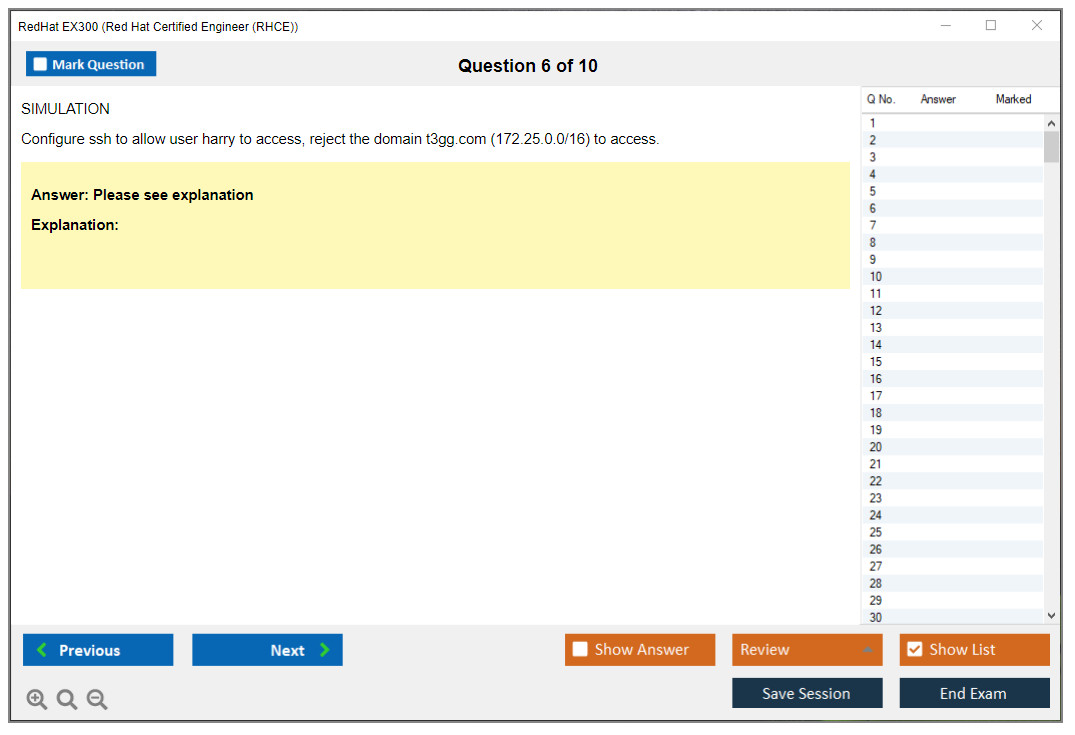Click the End Exam button

pos(974,693)
